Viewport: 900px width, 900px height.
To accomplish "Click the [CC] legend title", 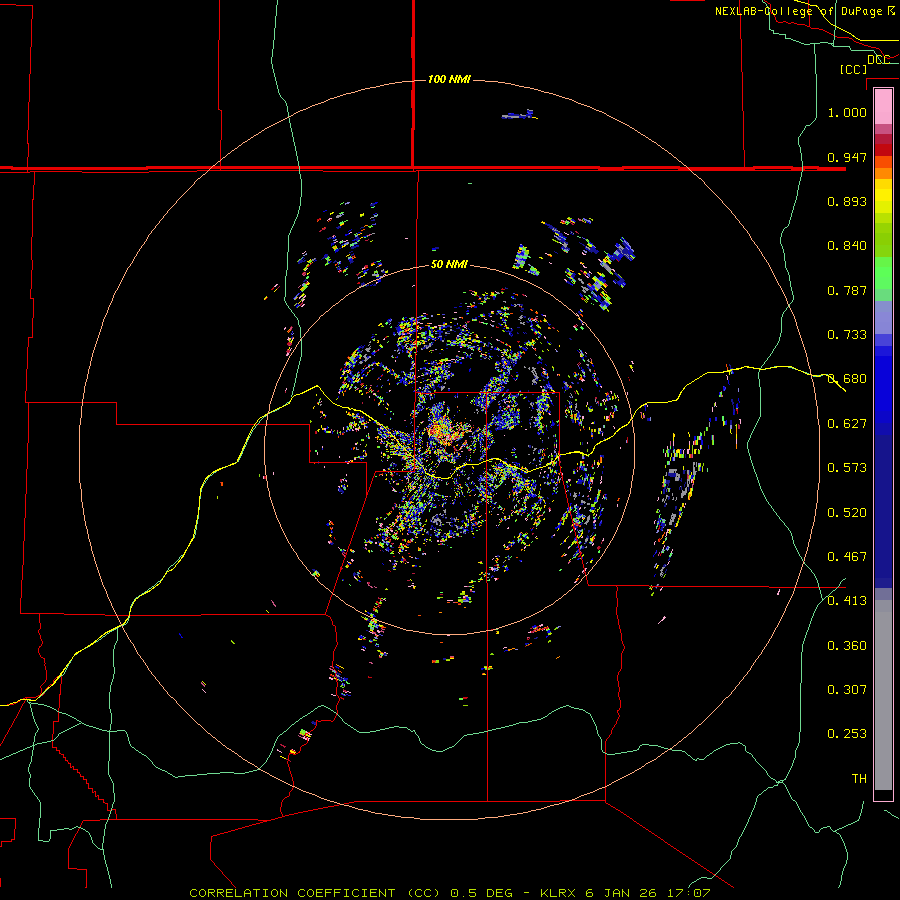I will (x=853, y=69).
